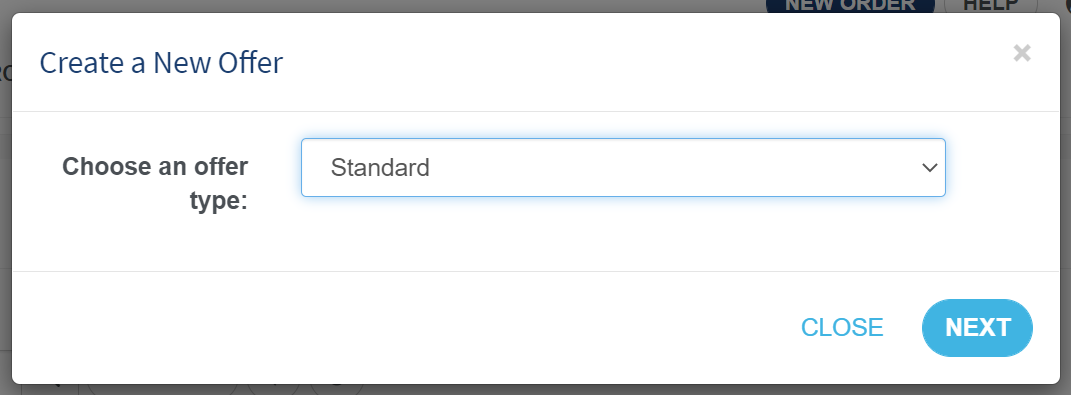Open the offer type dropdown
This screenshot has height=395, width=1071.
[x=623, y=167]
